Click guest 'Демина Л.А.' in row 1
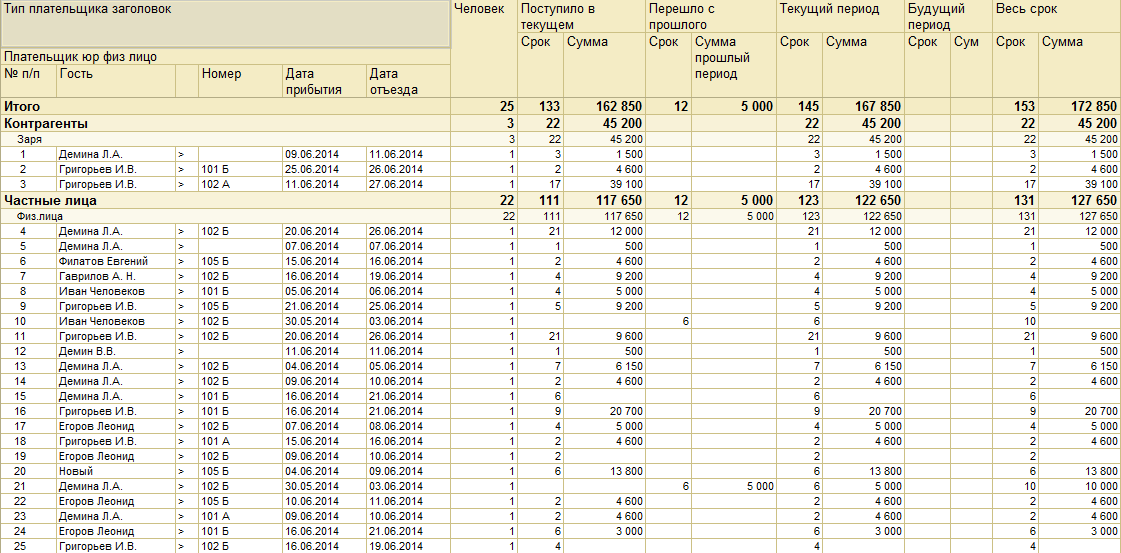1121x553 pixels. [116, 154]
